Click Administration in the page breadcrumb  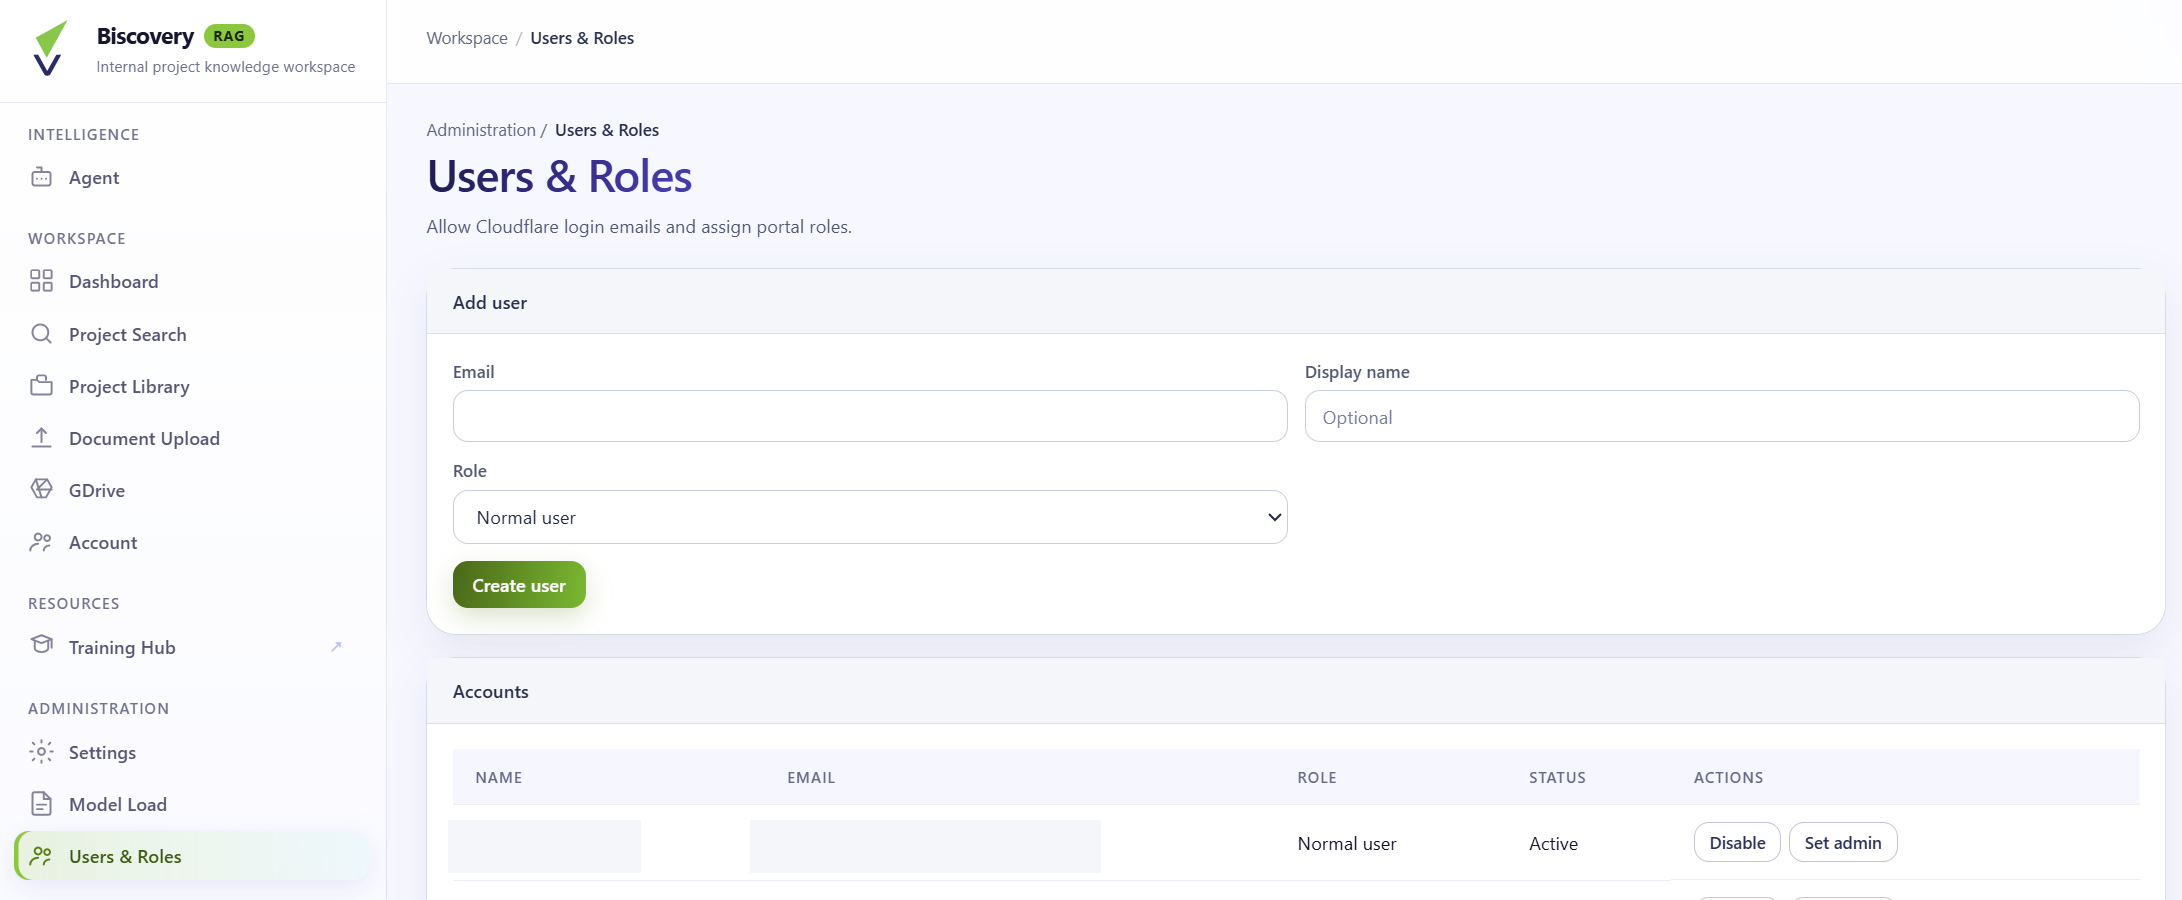[481, 130]
